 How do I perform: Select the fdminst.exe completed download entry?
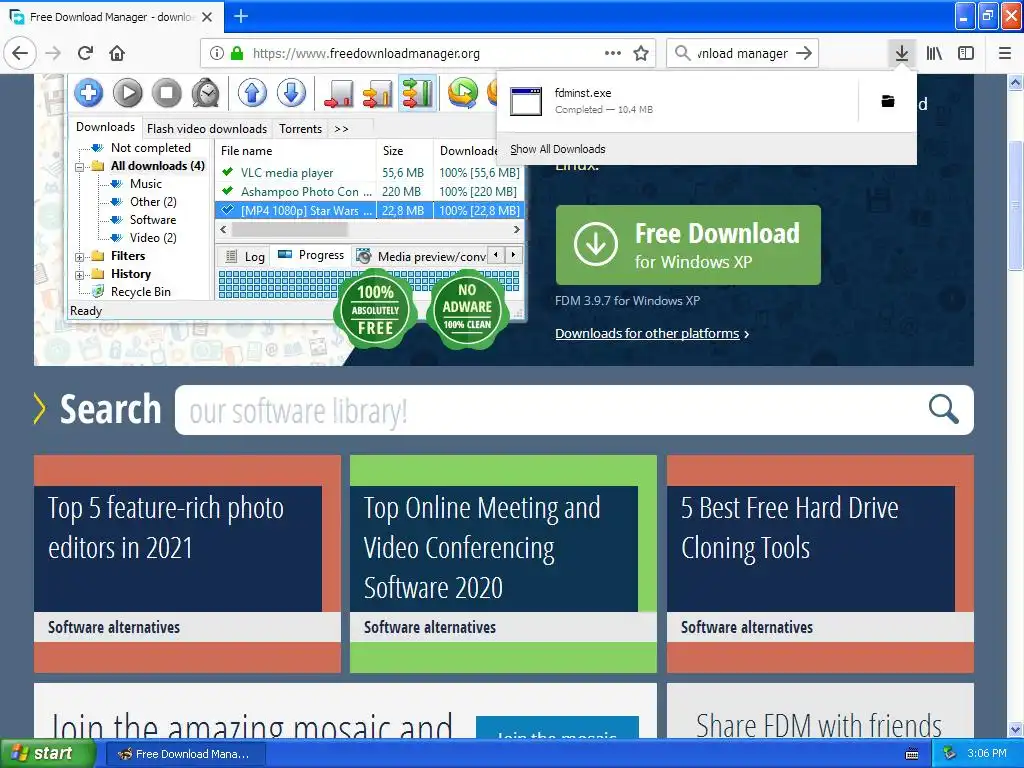pyautogui.click(x=677, y=101)
